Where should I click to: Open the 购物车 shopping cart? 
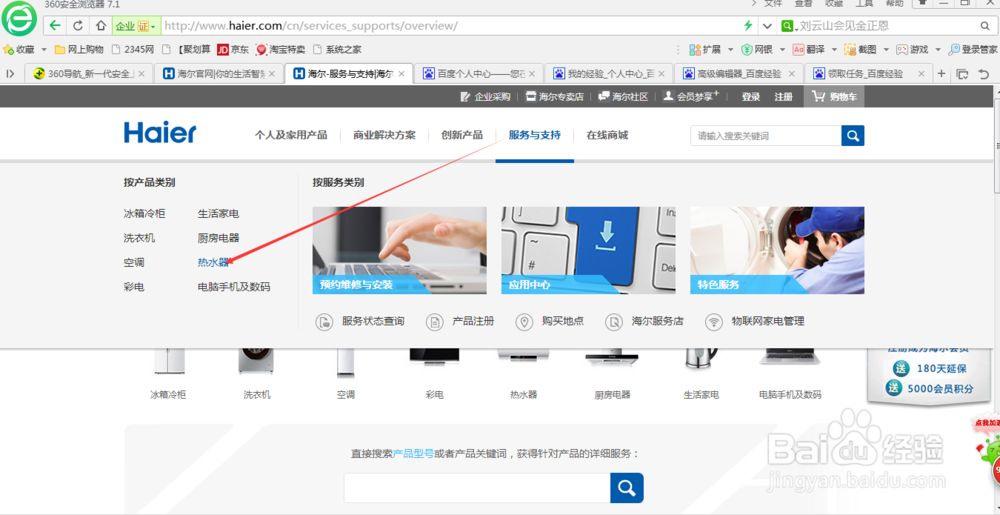[834, 97]
